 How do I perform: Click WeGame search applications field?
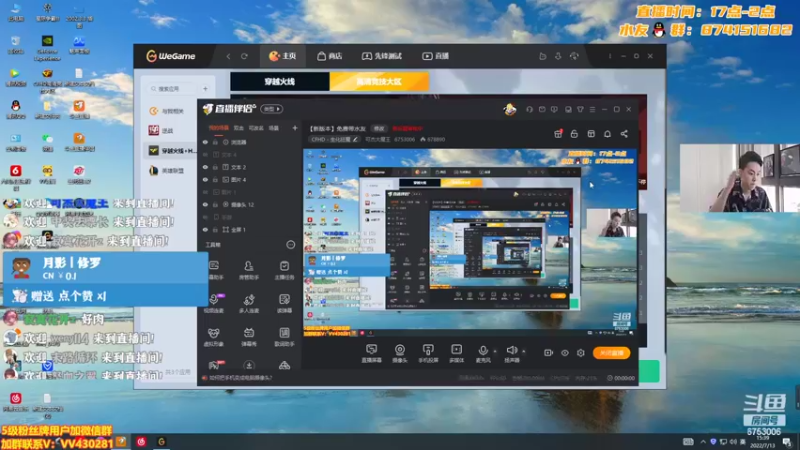point(173,89)
